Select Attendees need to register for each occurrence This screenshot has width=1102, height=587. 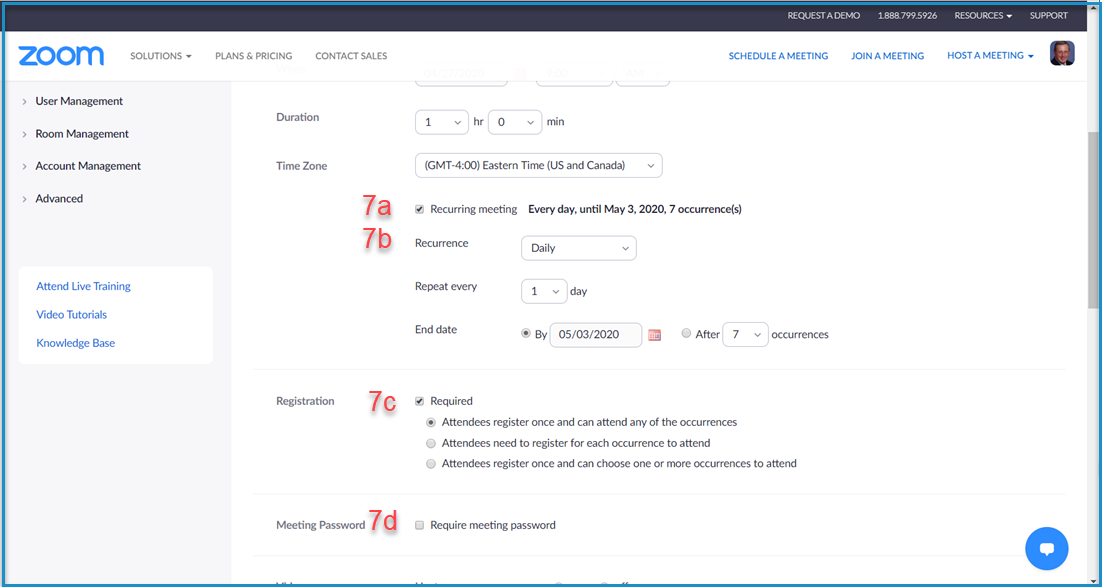[432, 444]
